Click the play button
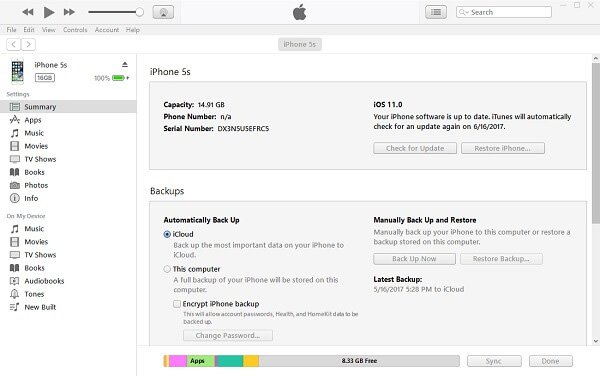600x376 pixels. point(49,12)
